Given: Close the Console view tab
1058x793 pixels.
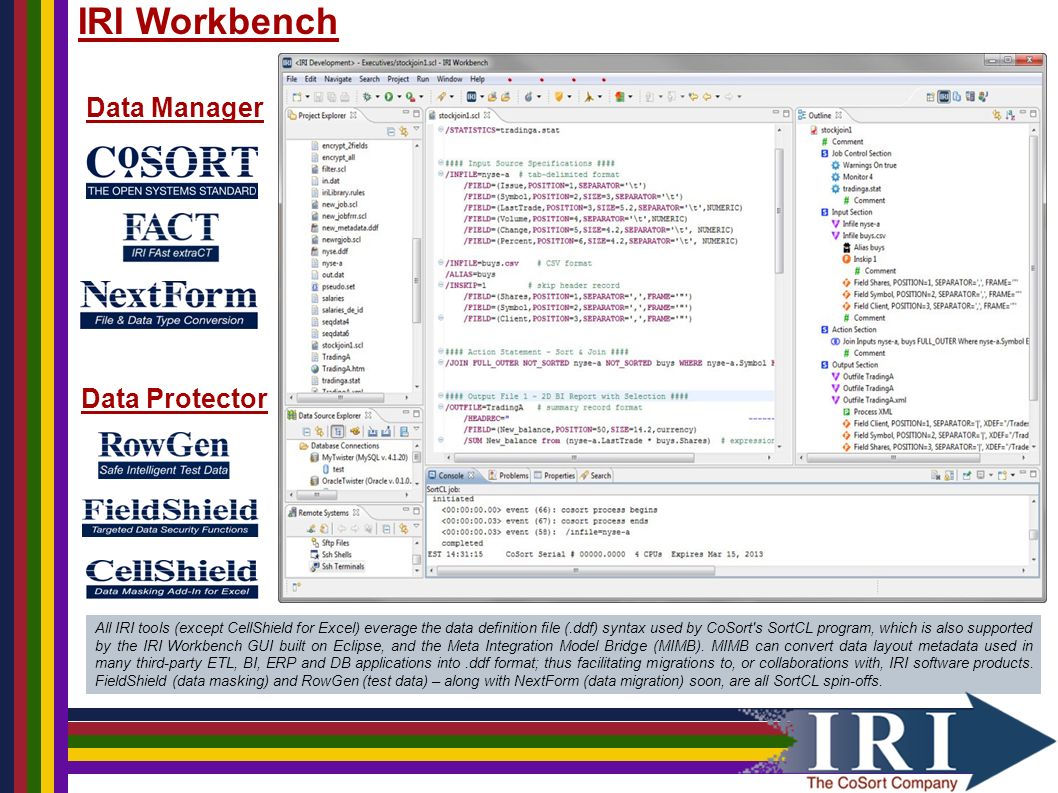Looking at the screenshot, I should pos(471,476).
